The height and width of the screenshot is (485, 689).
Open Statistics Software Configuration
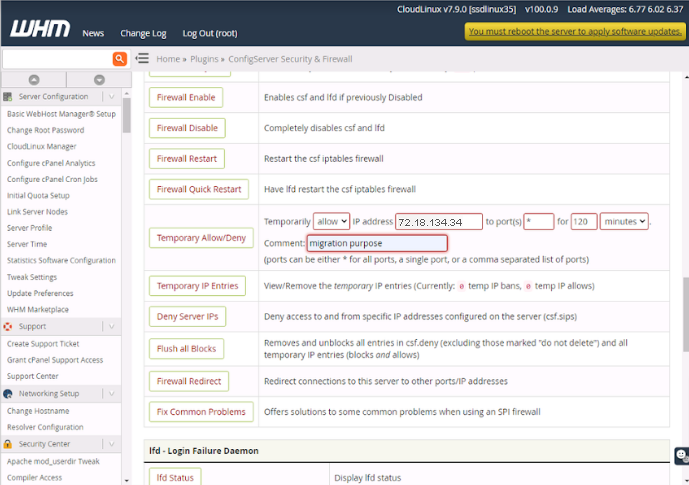pyautogui.click(x=62, y=261)
